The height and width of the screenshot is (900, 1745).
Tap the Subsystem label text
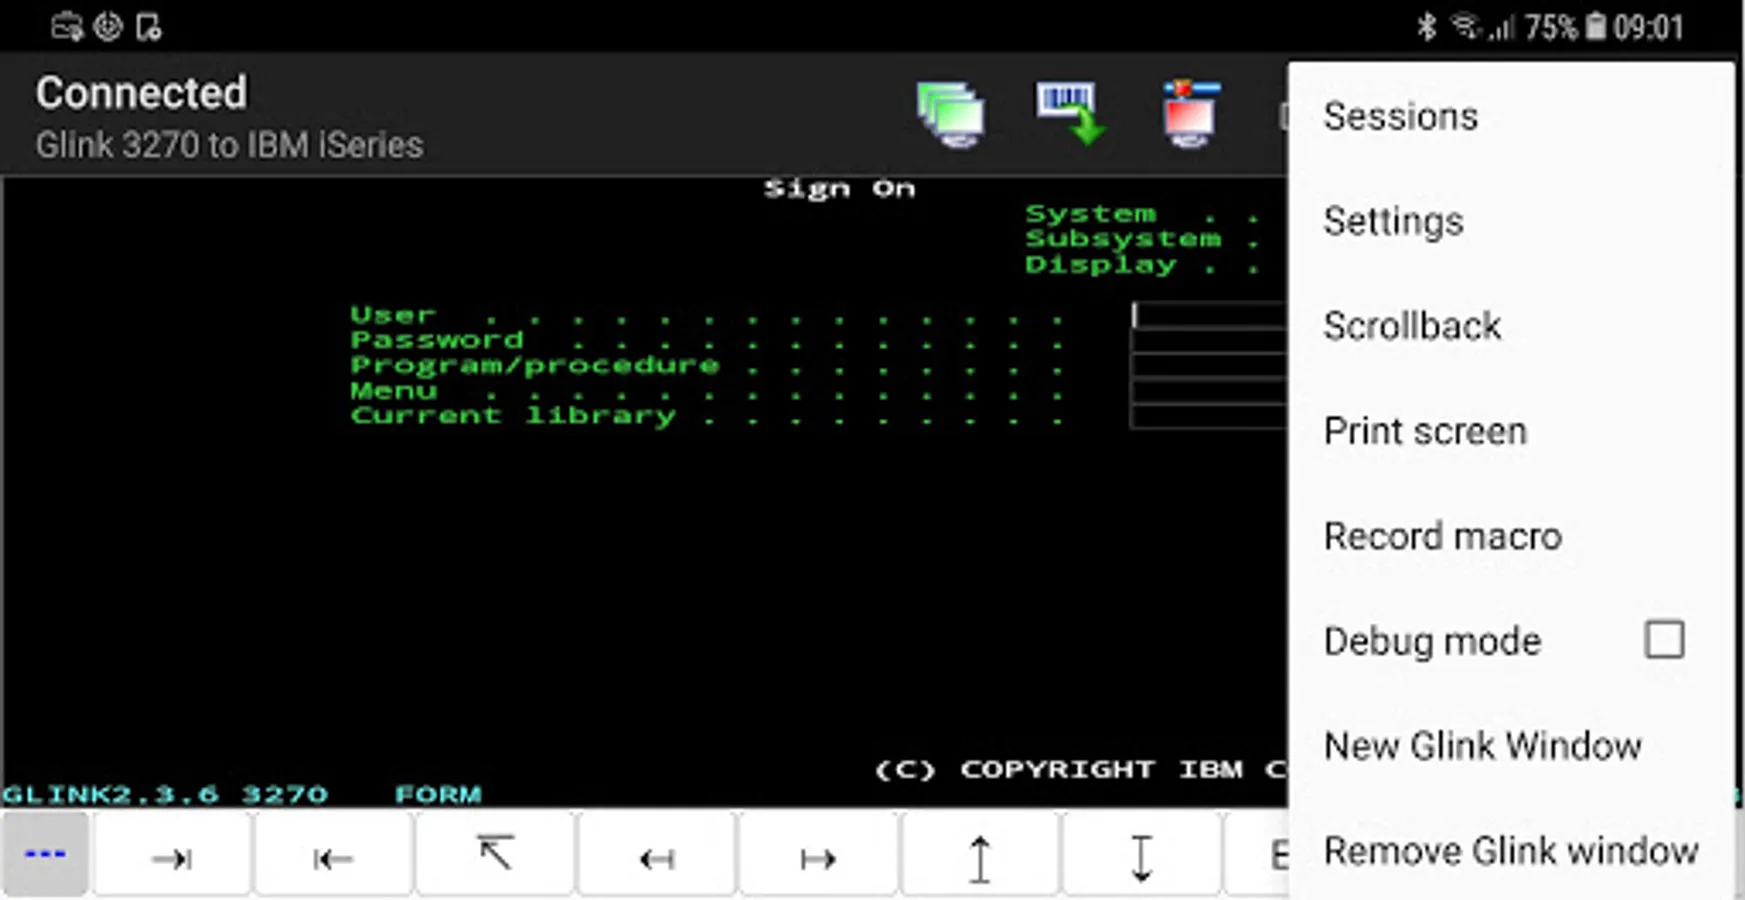[x=1123, y=239]
